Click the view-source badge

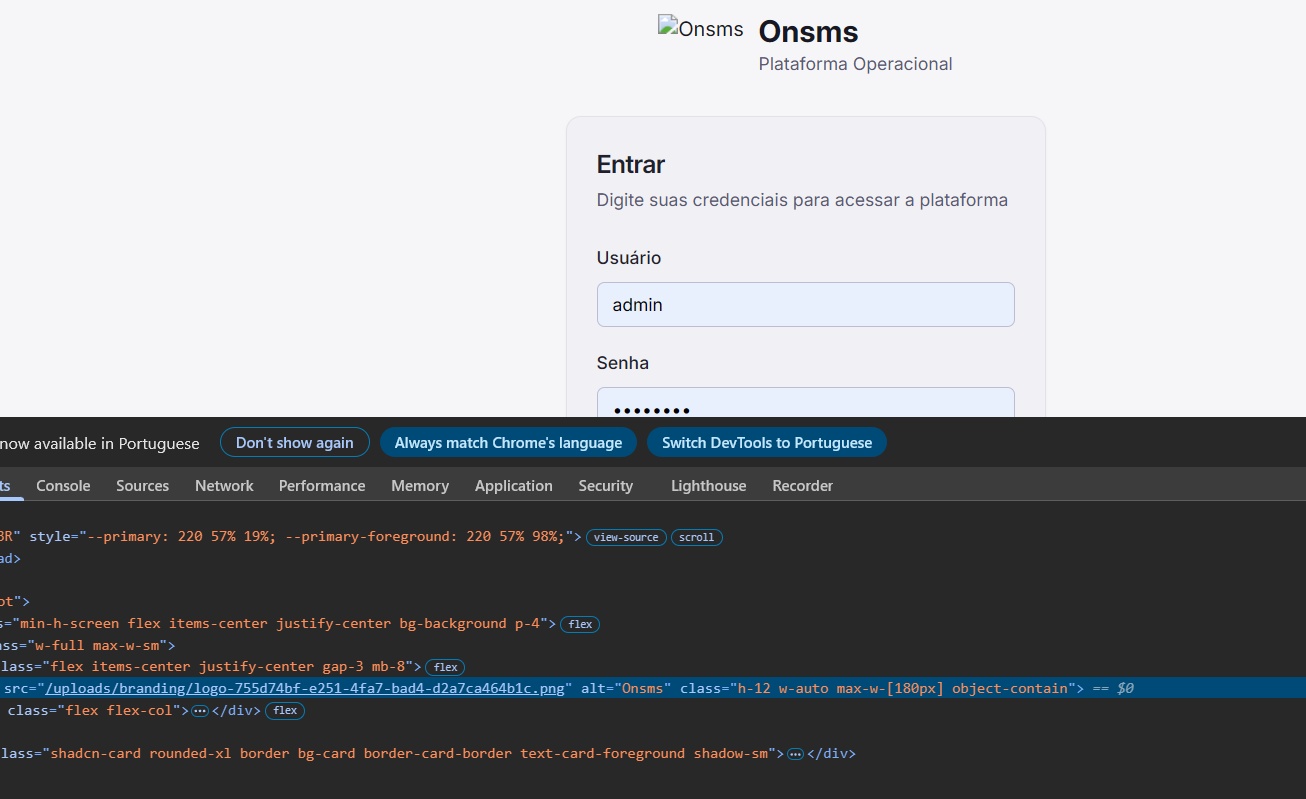click(626, 537)
